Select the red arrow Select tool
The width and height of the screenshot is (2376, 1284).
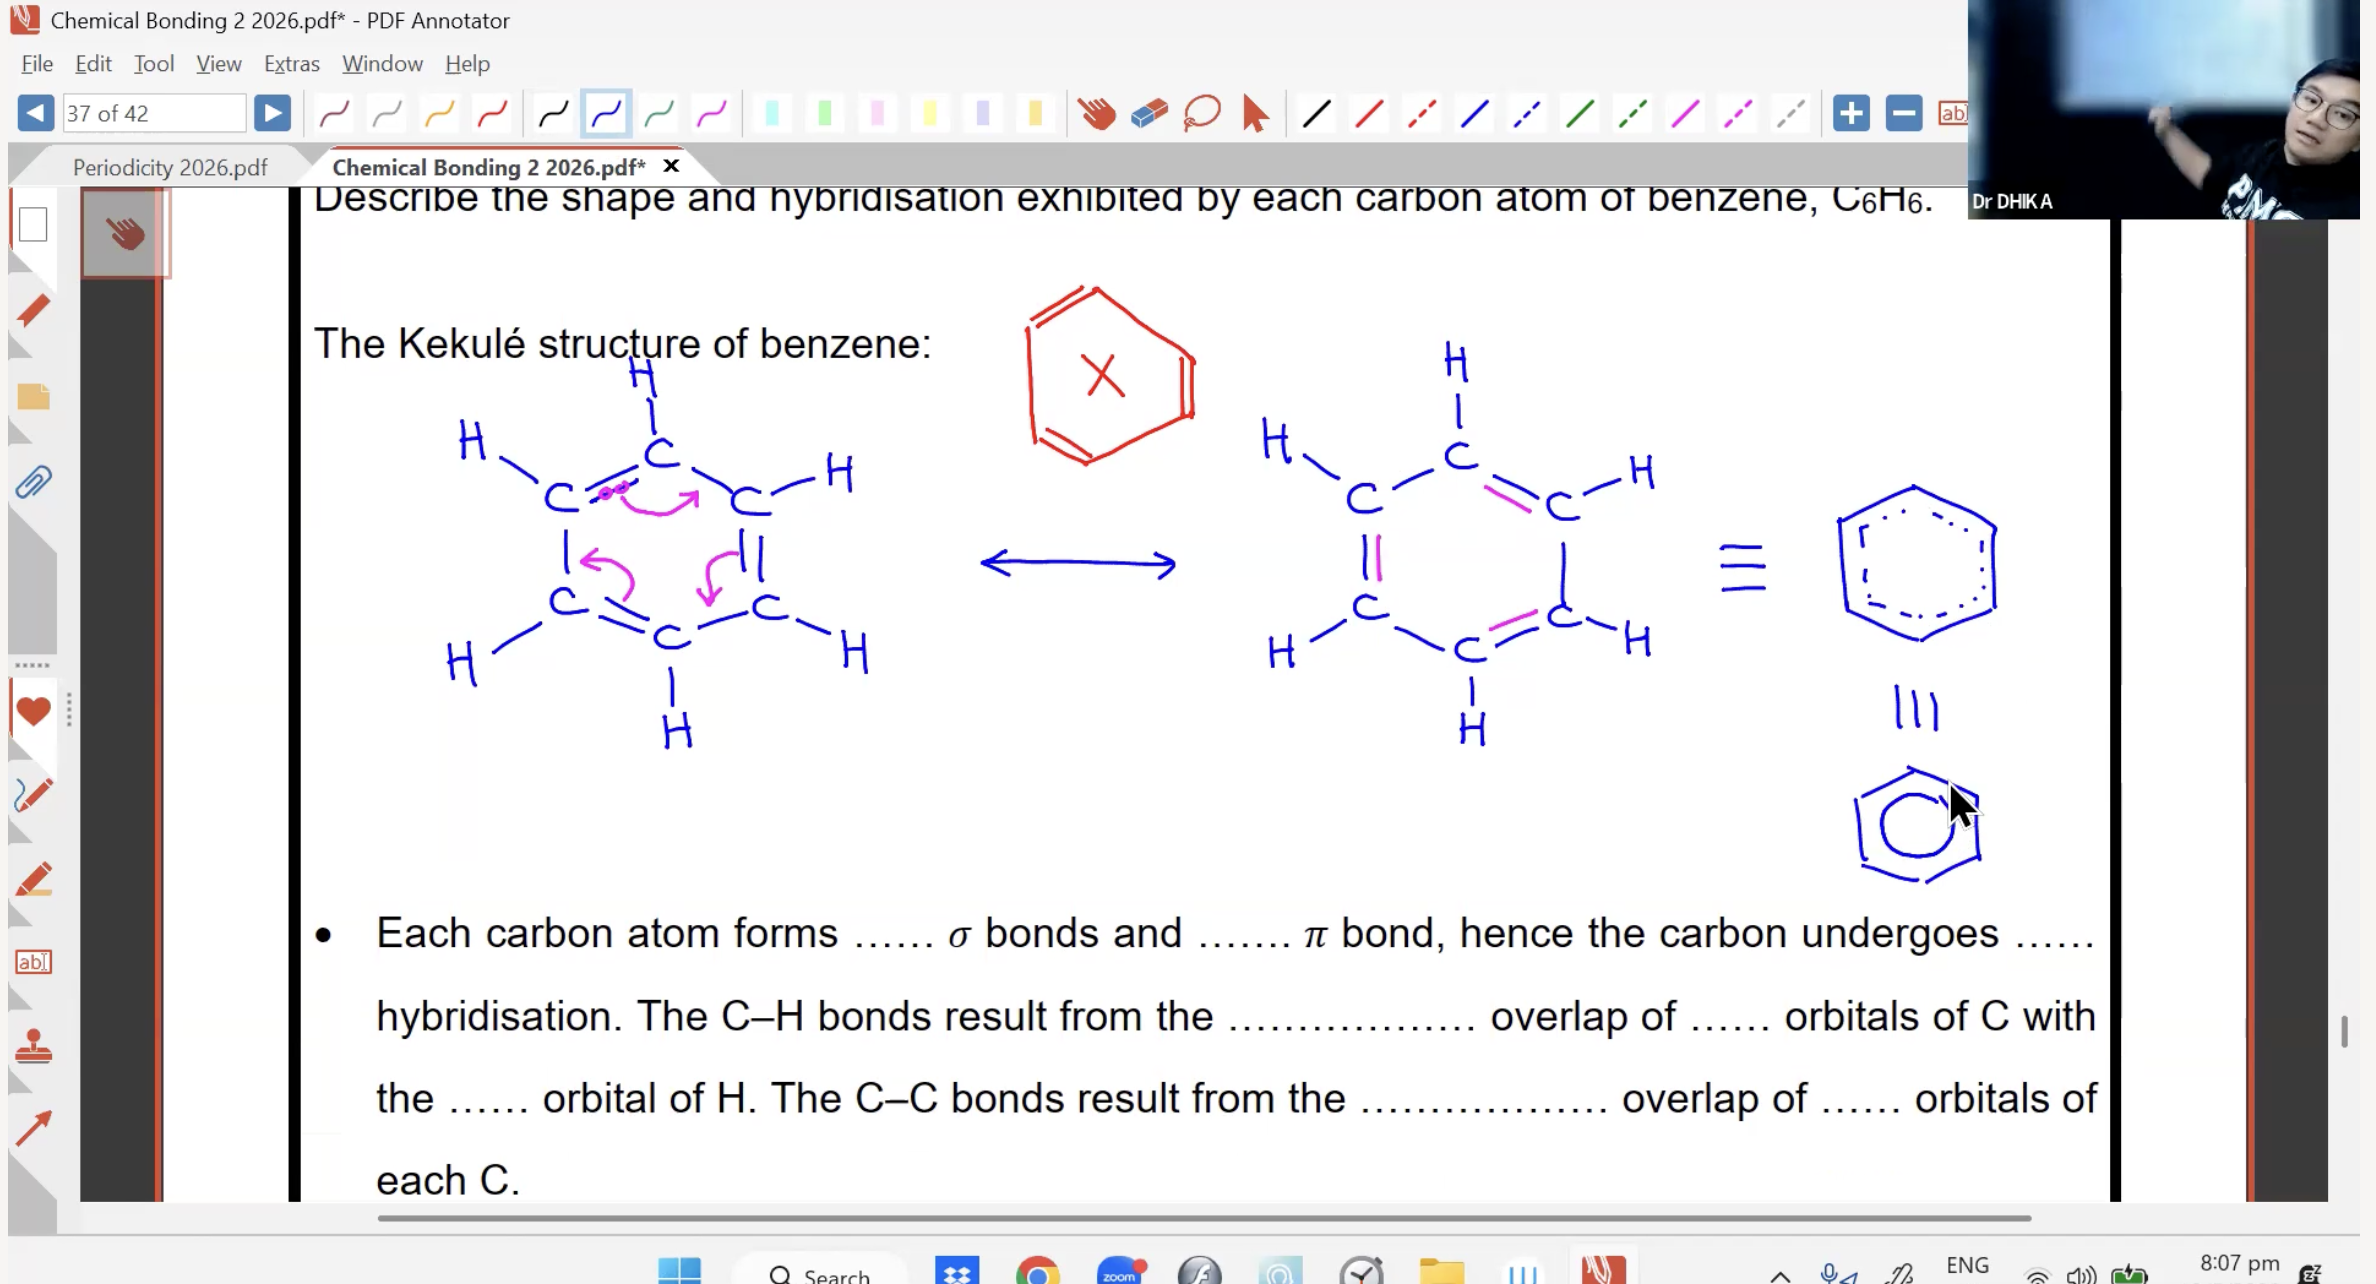[1255, 113]
